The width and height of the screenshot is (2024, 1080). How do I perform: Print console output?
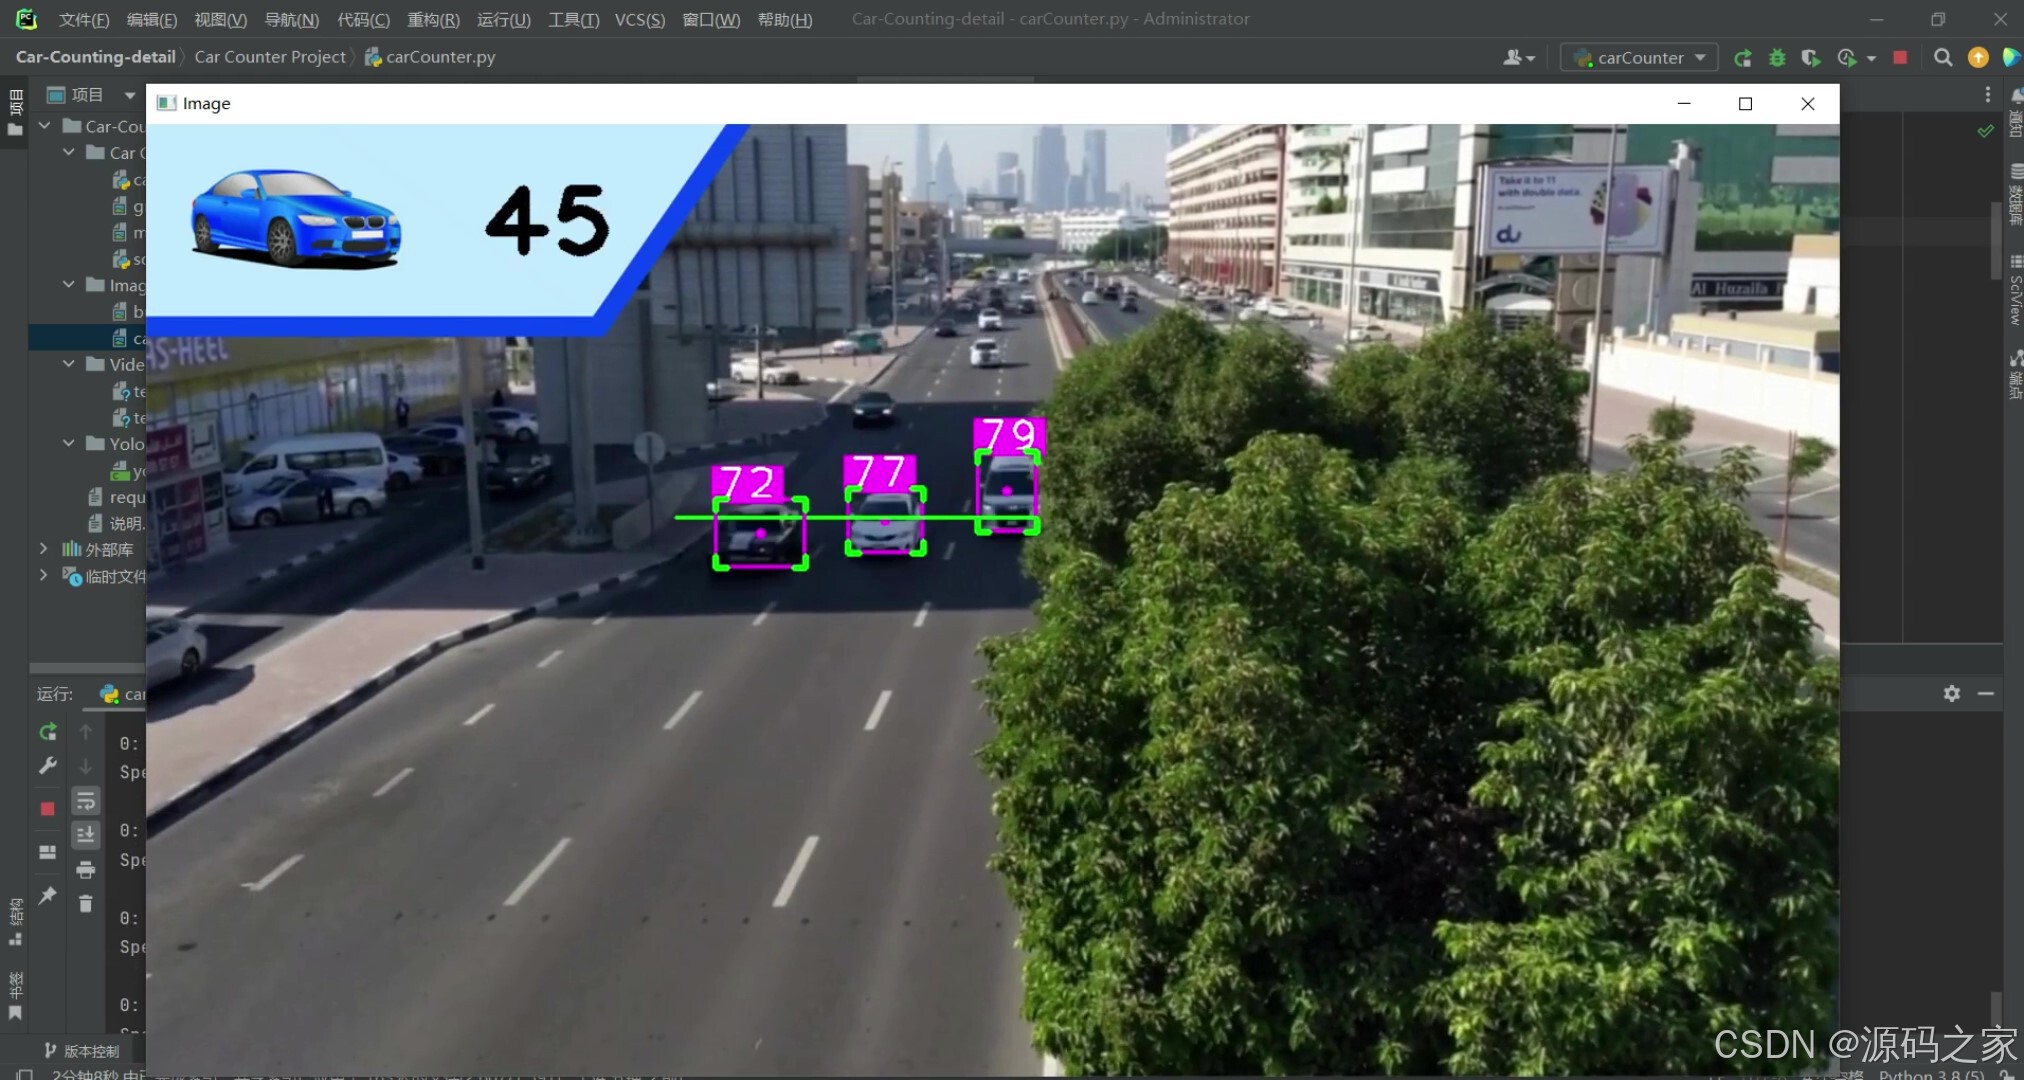click(86, 869)
